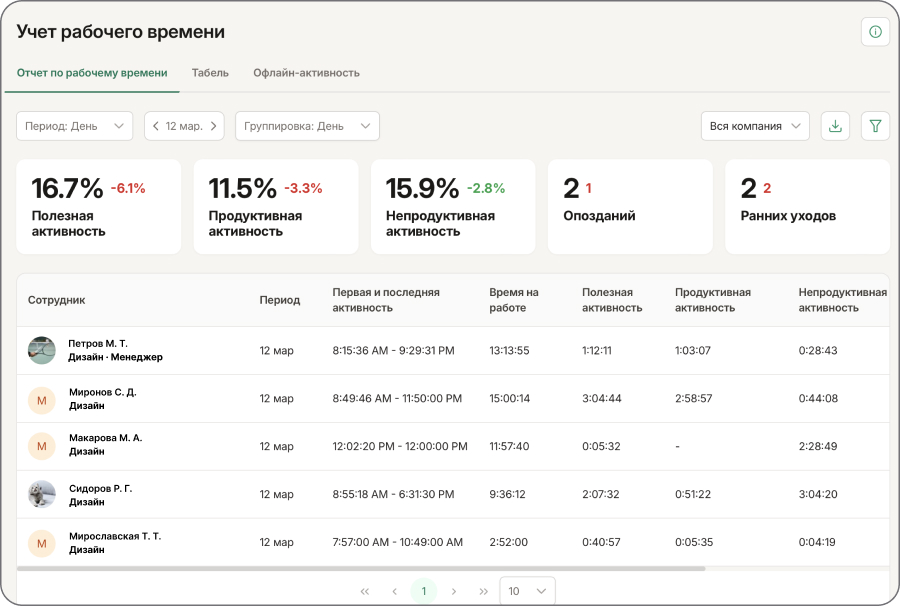Viewport: 900px width, 606px height.
Task: Open the Период: День dropdown
Action: tap(74, 126)
